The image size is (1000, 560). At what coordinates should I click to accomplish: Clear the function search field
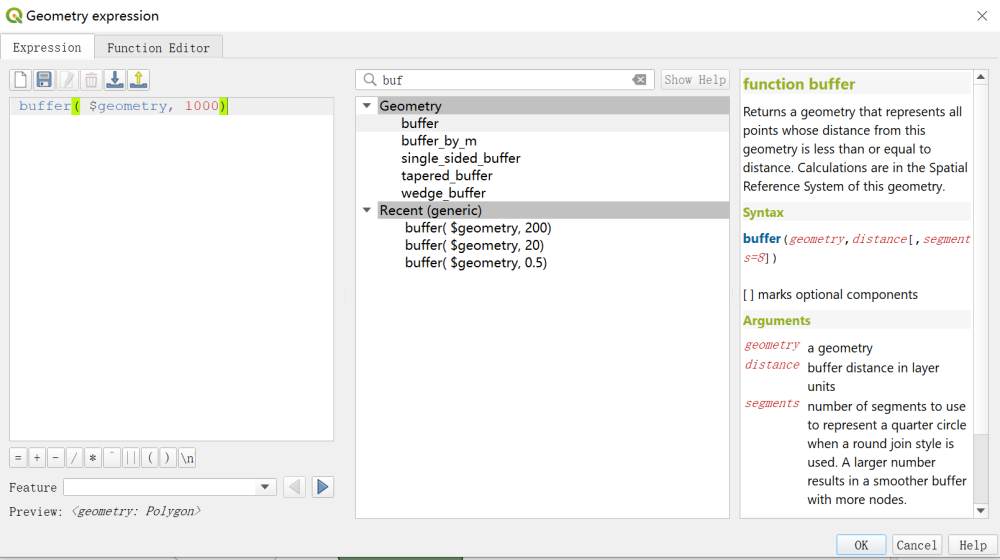[639, 80]
